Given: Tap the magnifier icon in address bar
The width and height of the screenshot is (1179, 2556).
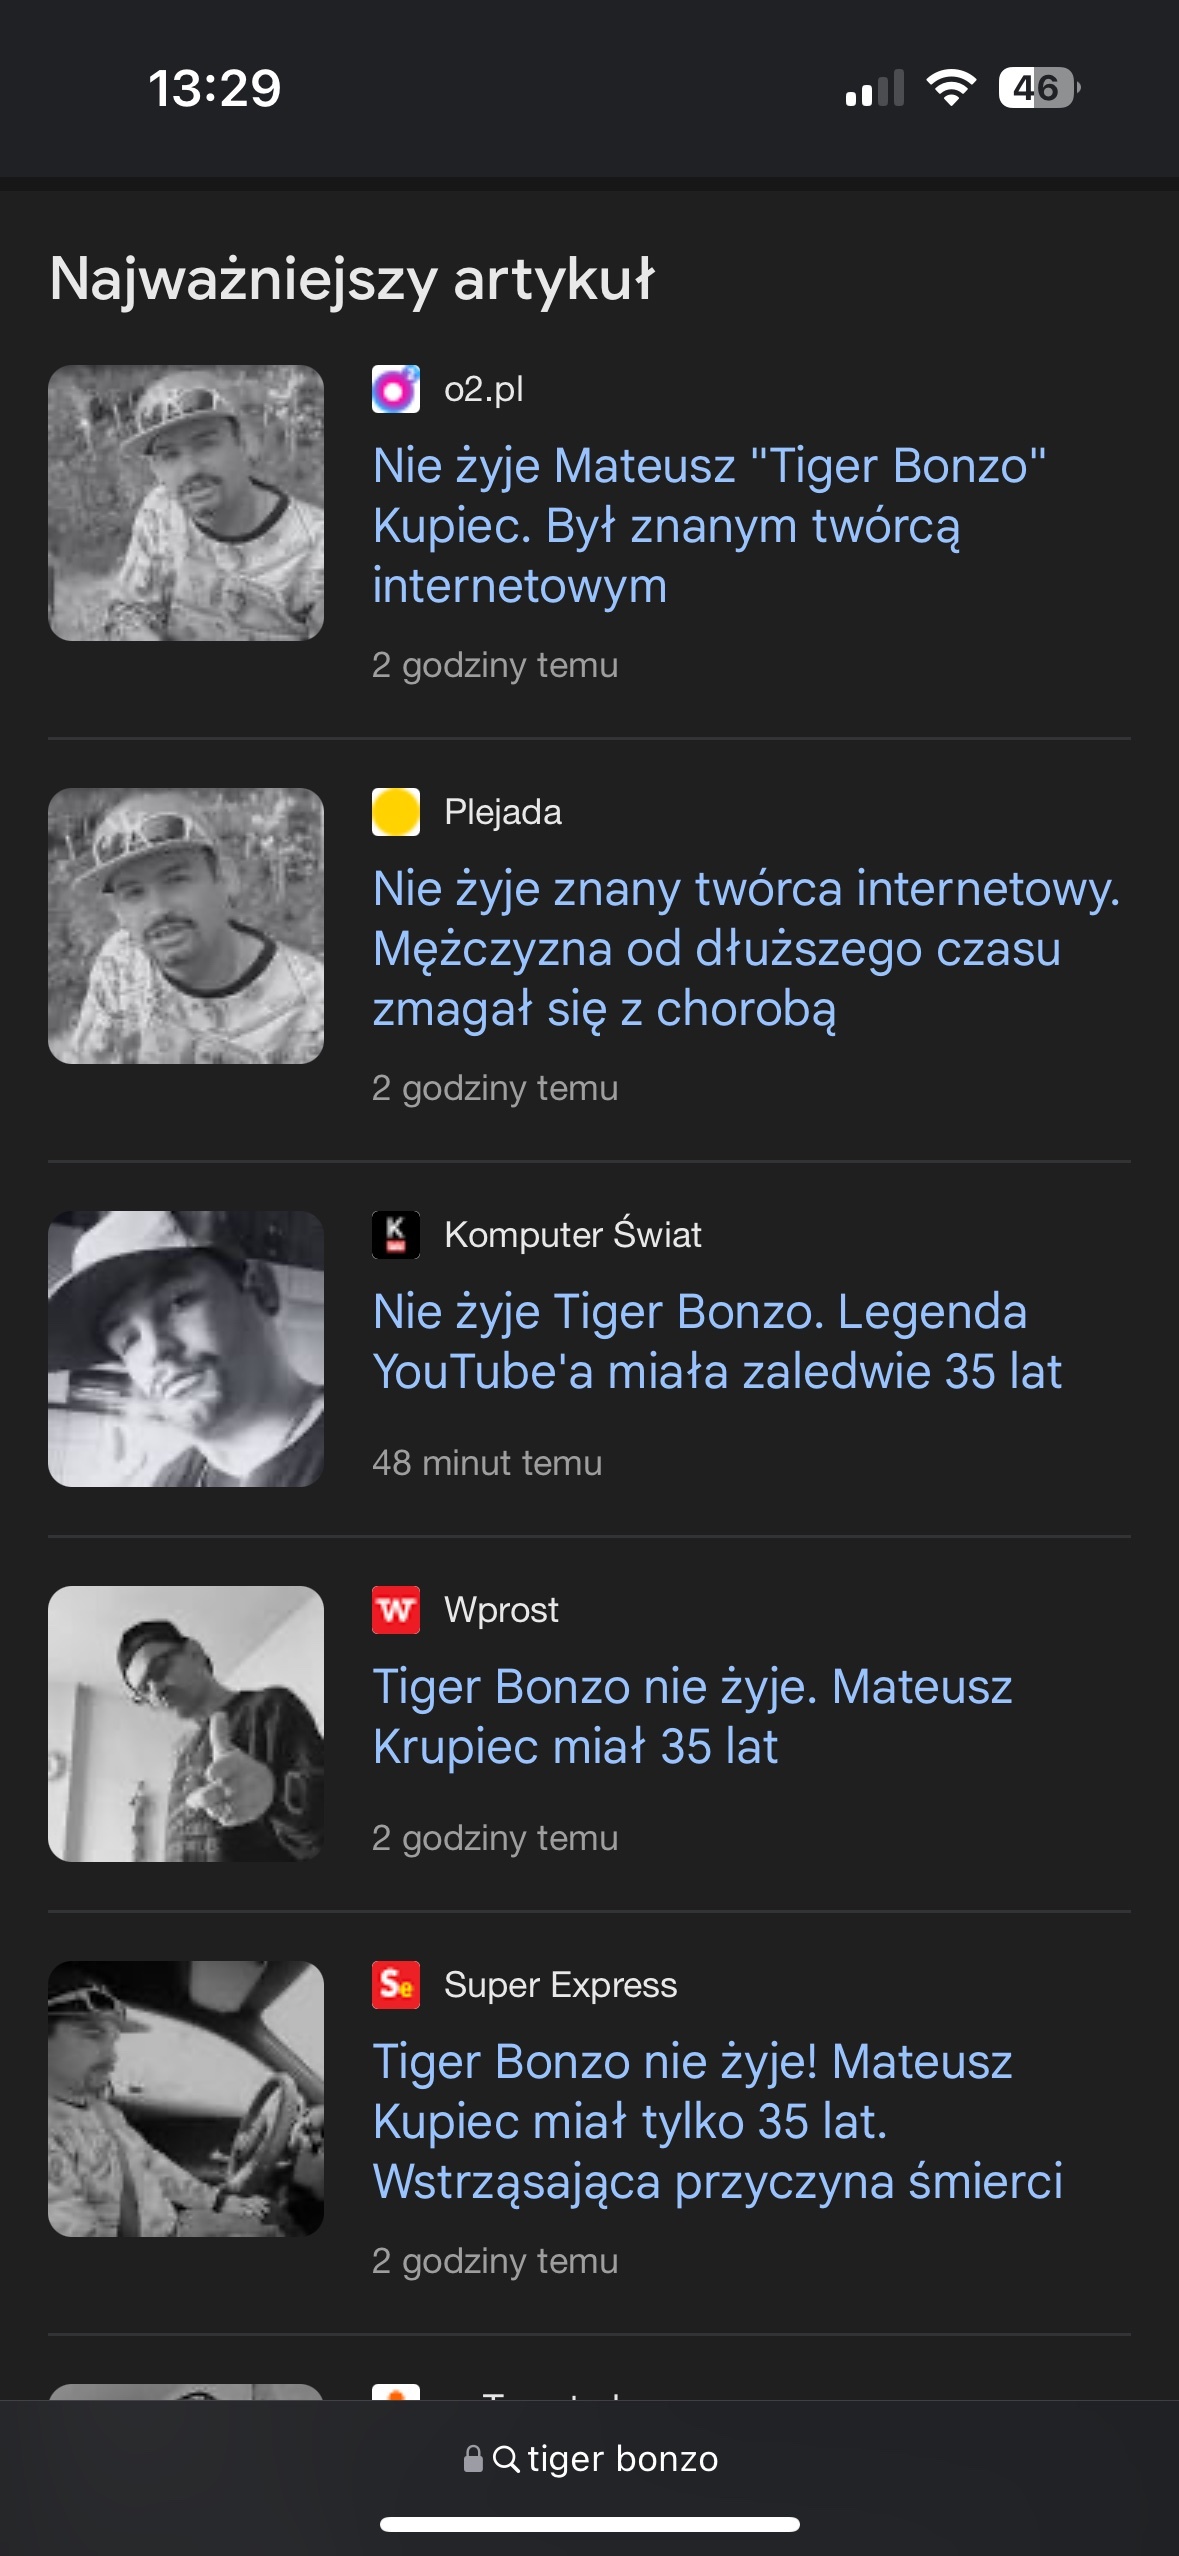Looking at the screenshot, I should pyautogui.click(x=506, y=2459).
